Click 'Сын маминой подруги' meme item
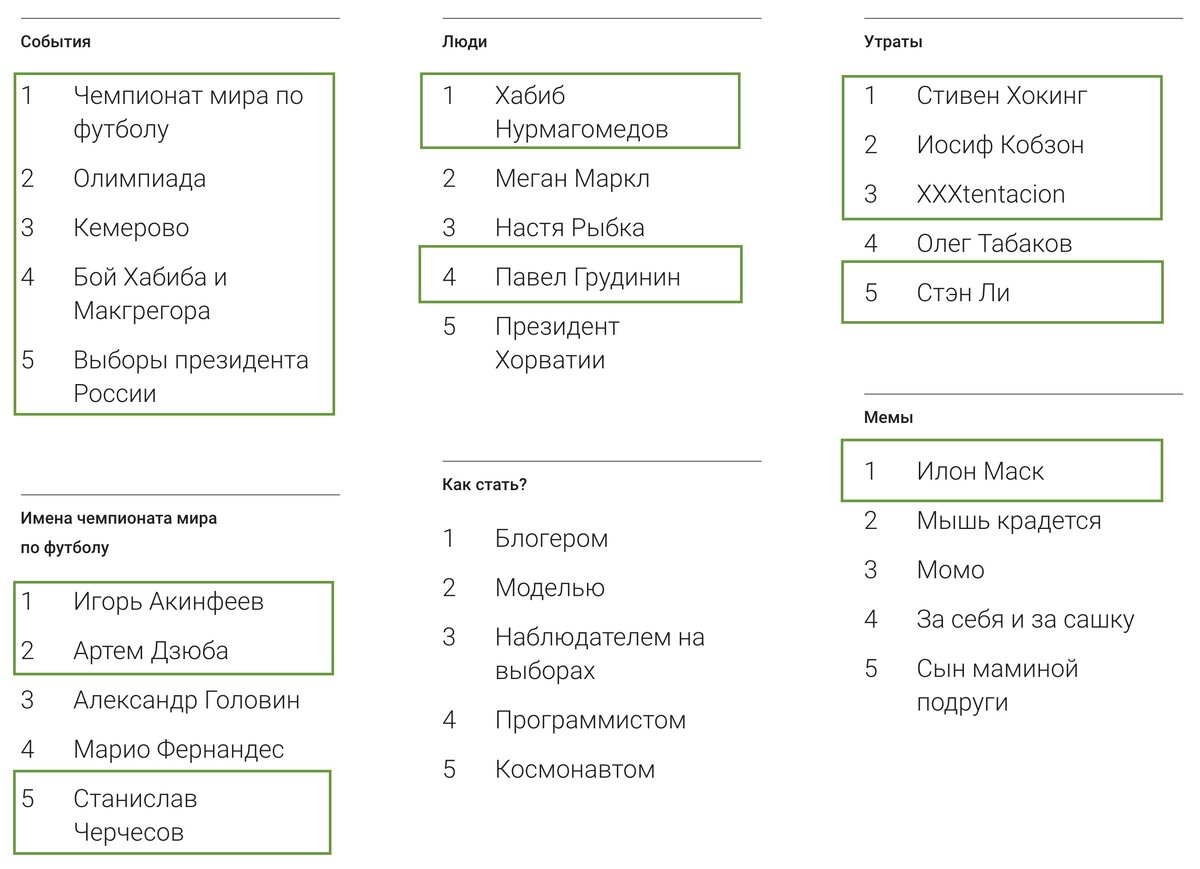This screenshot has height=869, width=1200. pyautogui.click(x=997, y=685)
